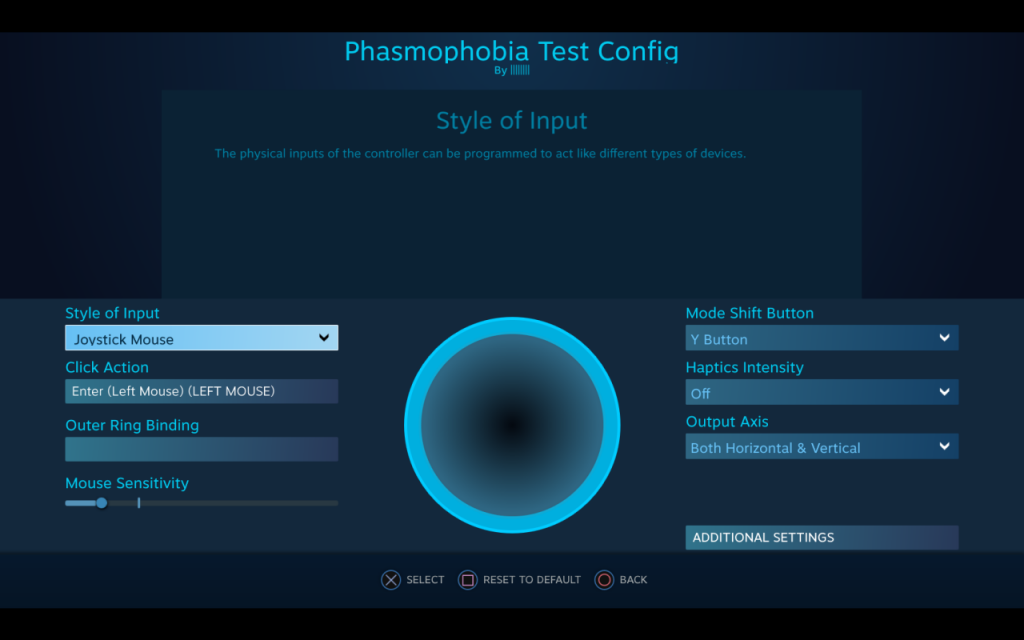Click the circular joystick pad visualization

point(512,424)
